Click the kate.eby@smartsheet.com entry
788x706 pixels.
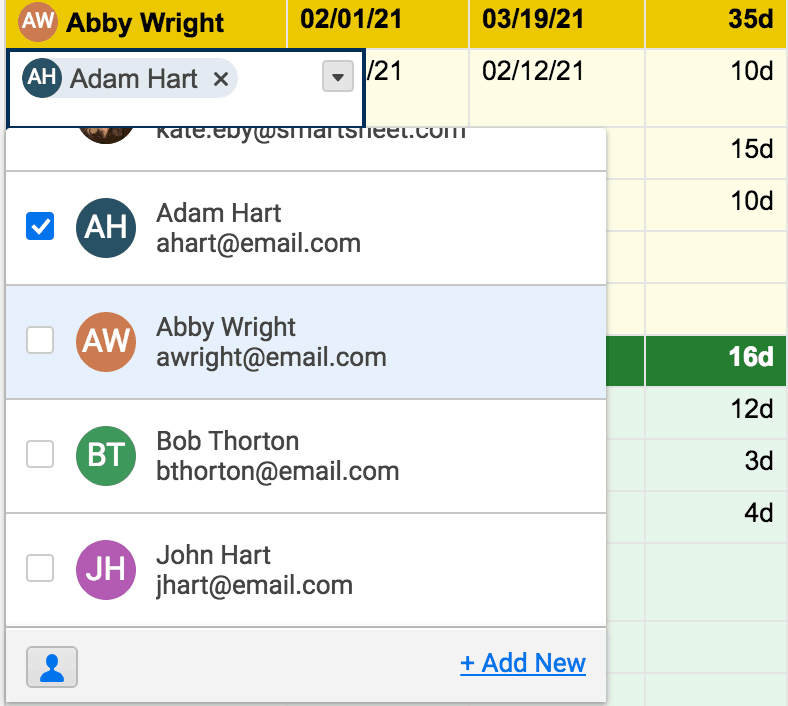click(x=306, y=149)
